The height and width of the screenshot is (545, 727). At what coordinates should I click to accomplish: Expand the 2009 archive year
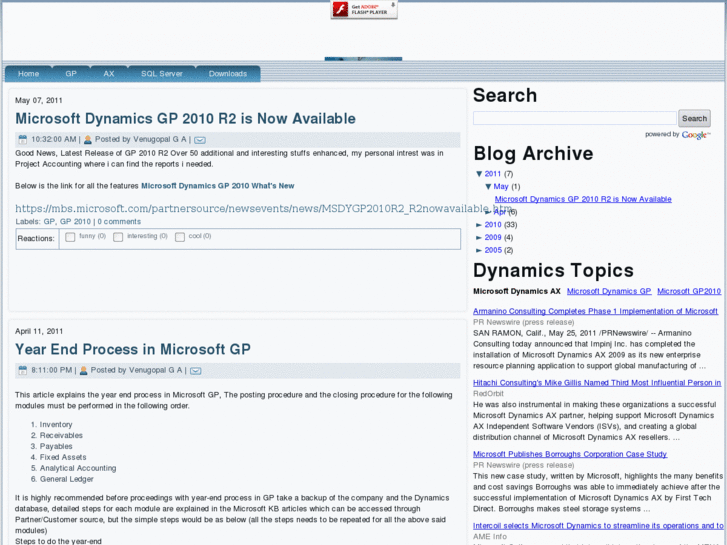479,237
